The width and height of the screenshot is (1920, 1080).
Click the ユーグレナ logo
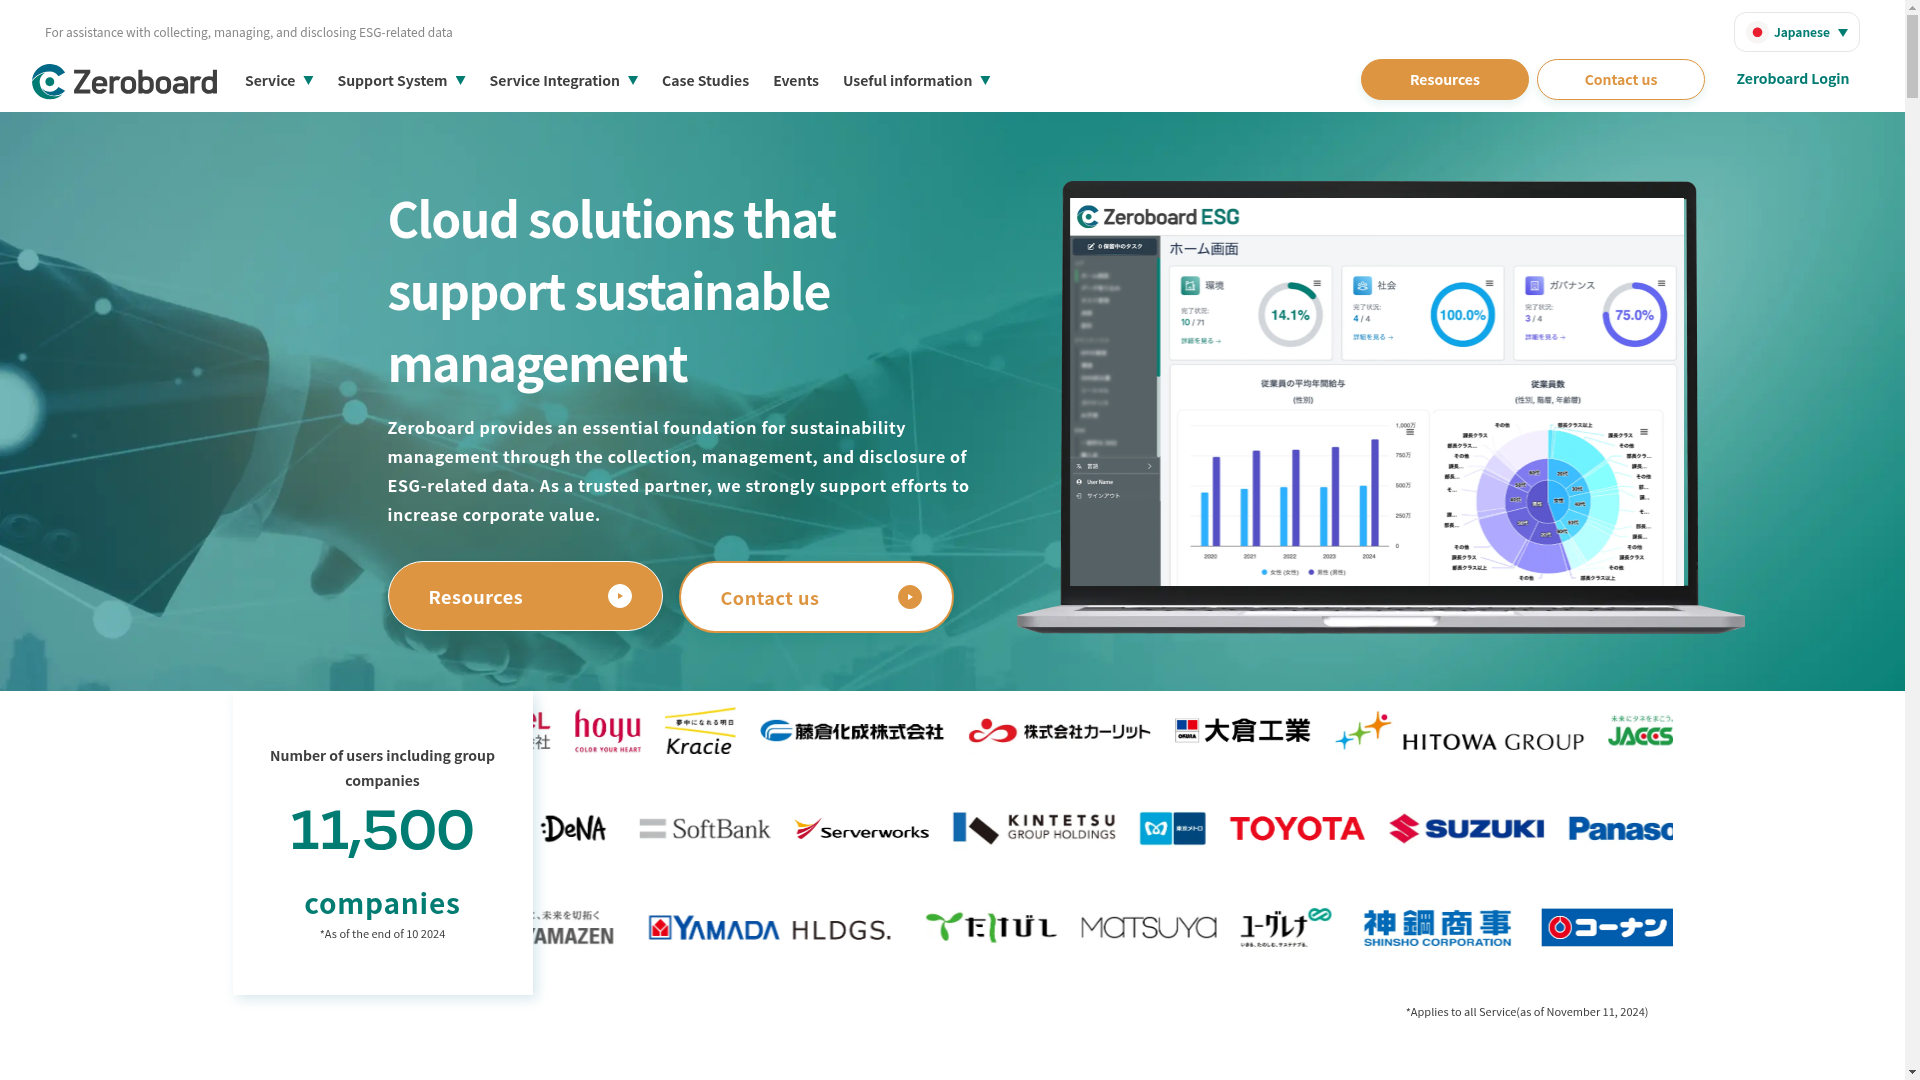(1286, 927)
